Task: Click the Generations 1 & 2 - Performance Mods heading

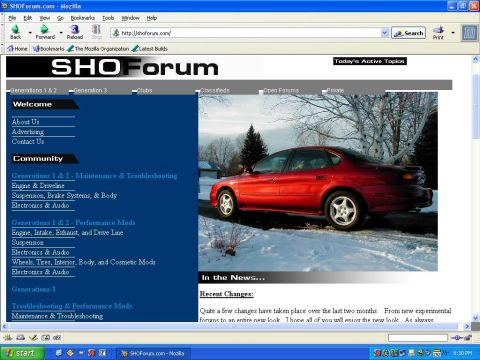Action: click(73, 223)
